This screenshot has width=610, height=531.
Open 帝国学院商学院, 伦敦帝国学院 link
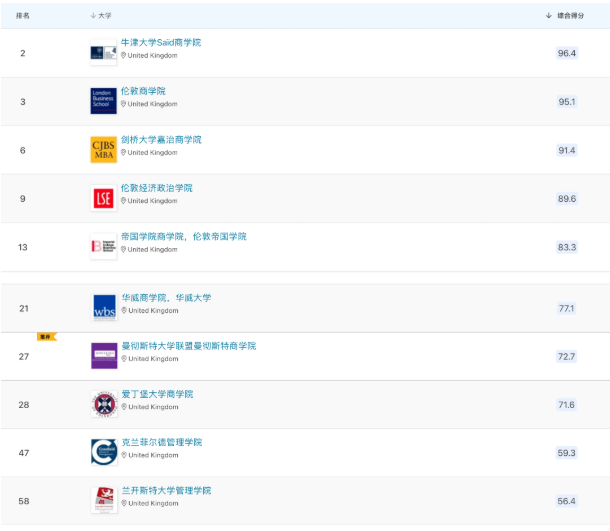click(184, 237)
